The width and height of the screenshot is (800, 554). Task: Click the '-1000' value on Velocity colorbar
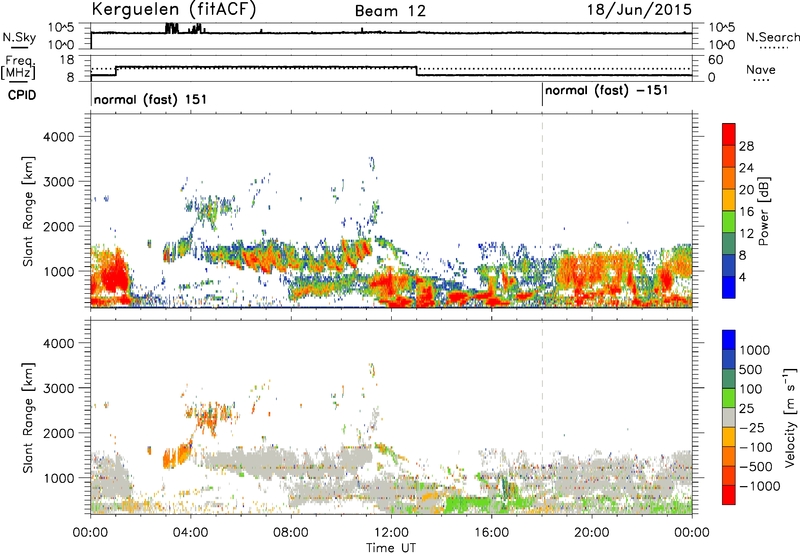click(760, 486)
